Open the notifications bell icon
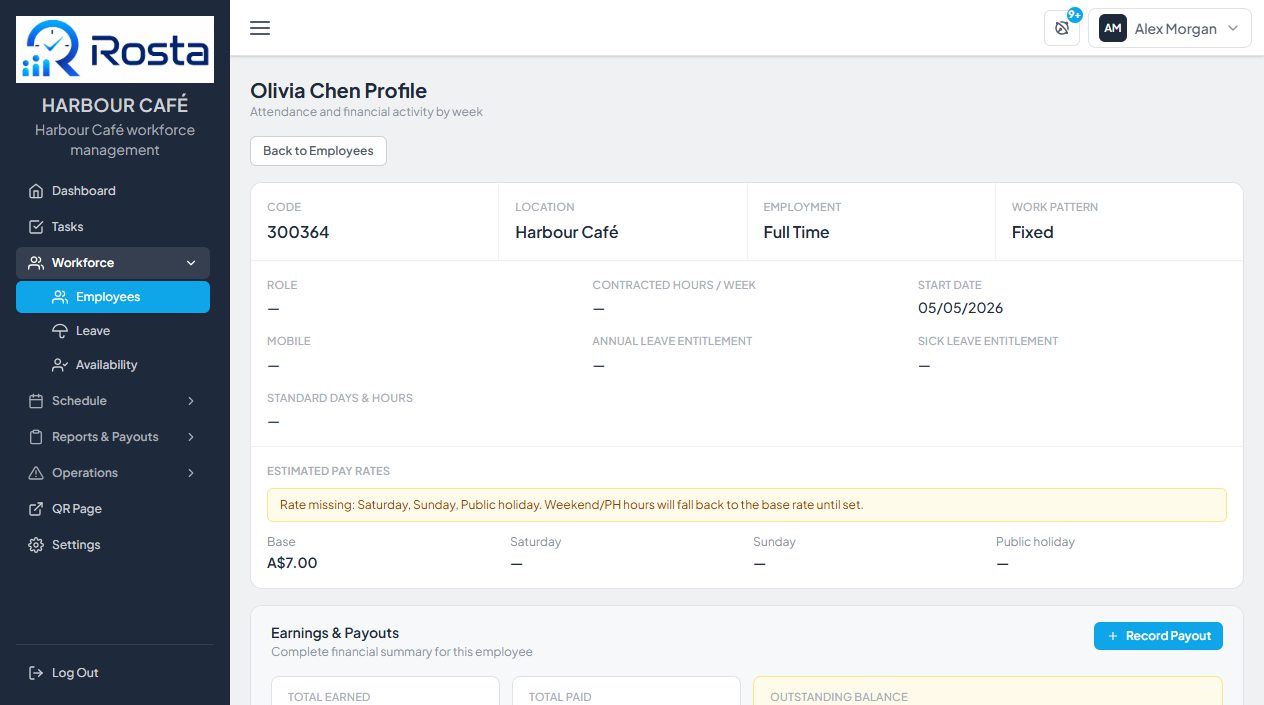This screenshot has width=1264, height=705. [x=1062, y=28]
